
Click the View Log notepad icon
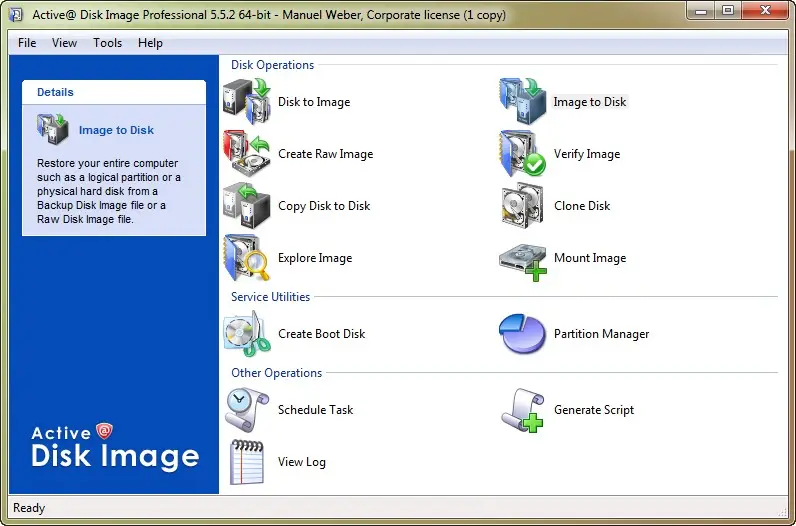247,462
